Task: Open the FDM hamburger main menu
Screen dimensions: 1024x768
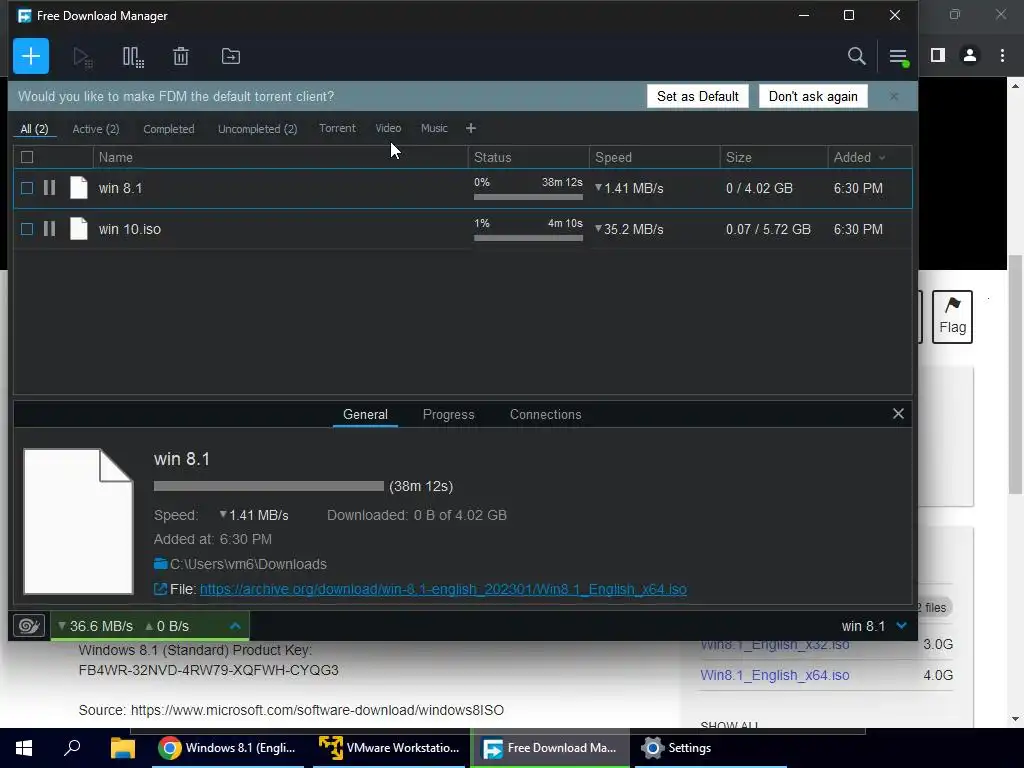Action: 899,57
